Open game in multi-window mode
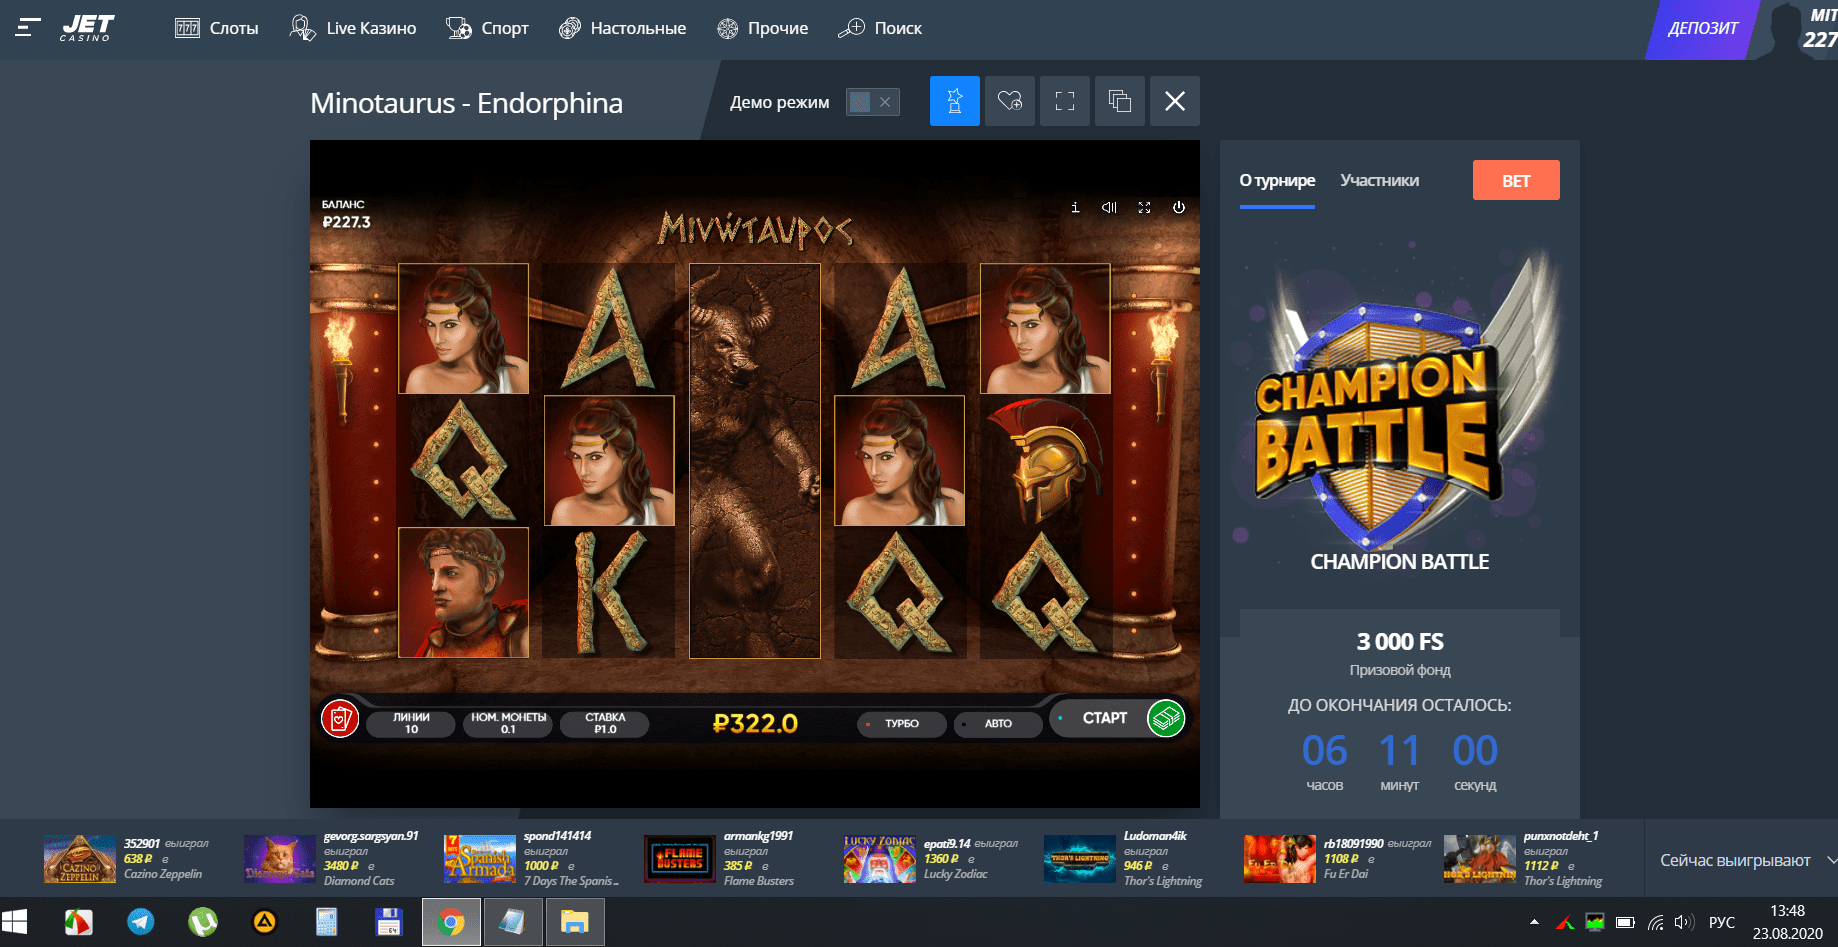 click(1120, 101)
